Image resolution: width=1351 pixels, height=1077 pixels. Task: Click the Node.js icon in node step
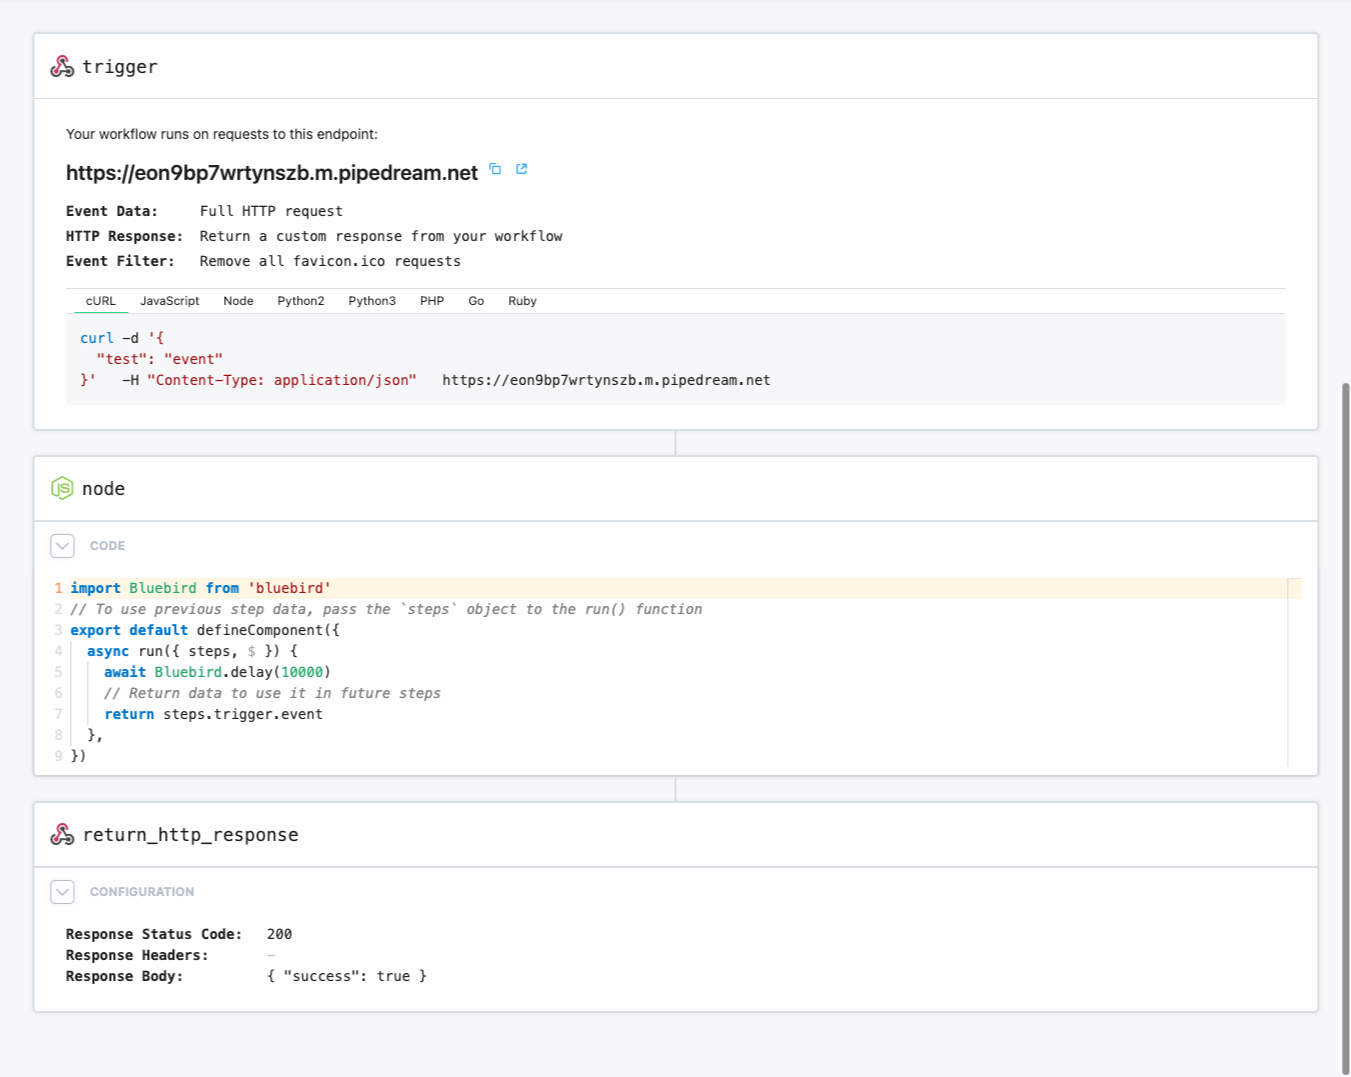tap(62, 488)
